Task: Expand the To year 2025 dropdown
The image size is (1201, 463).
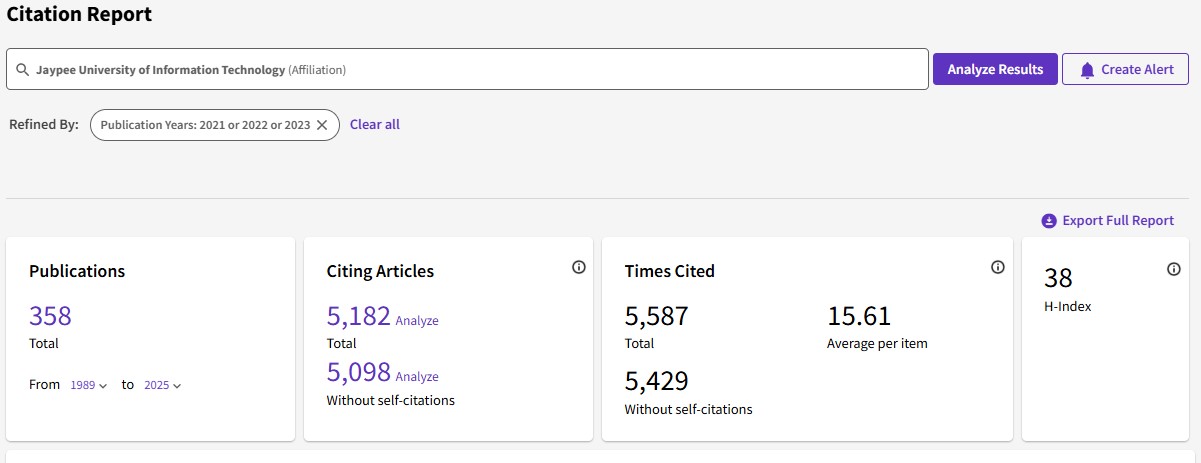Action: click(x=163, y=385)
